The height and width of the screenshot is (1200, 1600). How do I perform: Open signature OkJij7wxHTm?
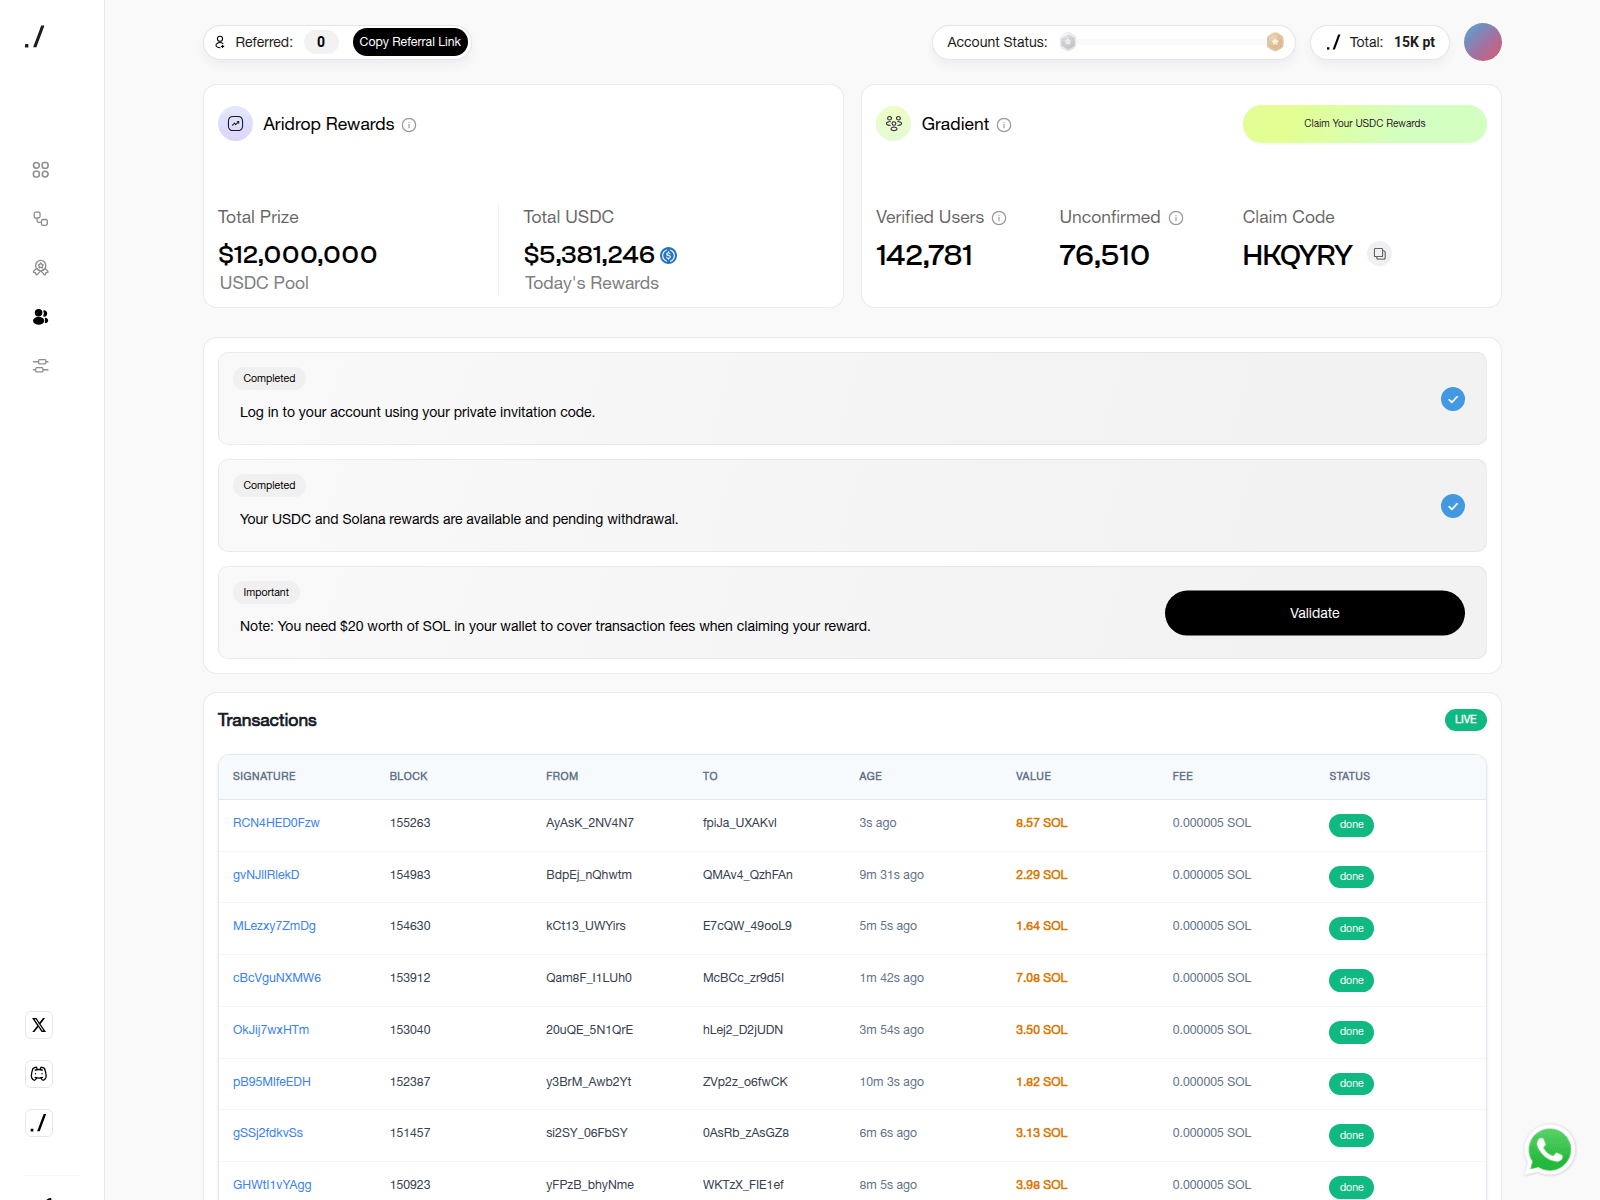point(271,1030)
